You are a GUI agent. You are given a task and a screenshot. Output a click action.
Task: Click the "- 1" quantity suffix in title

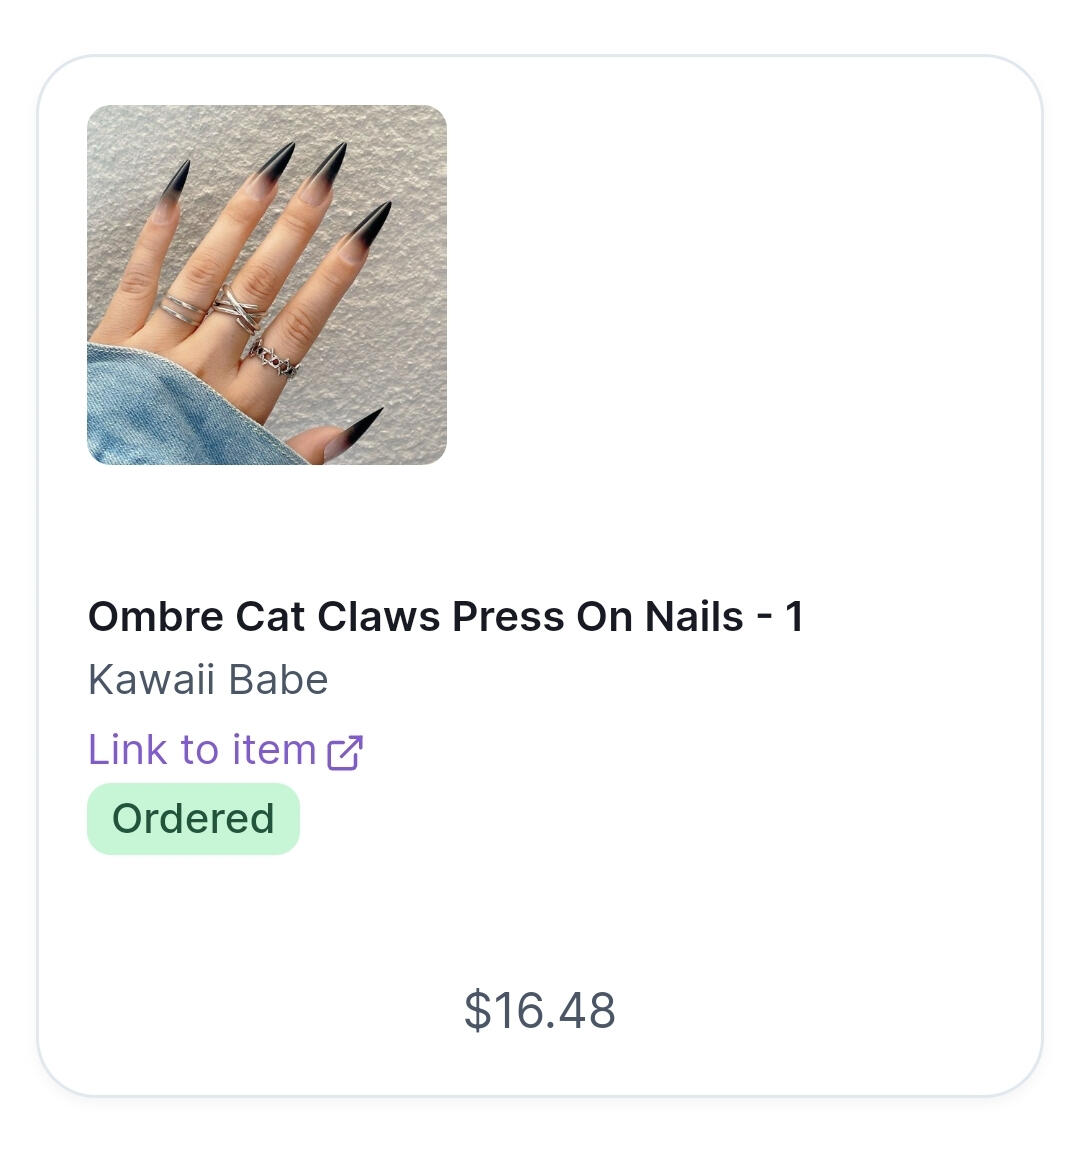tap(780, 616)
